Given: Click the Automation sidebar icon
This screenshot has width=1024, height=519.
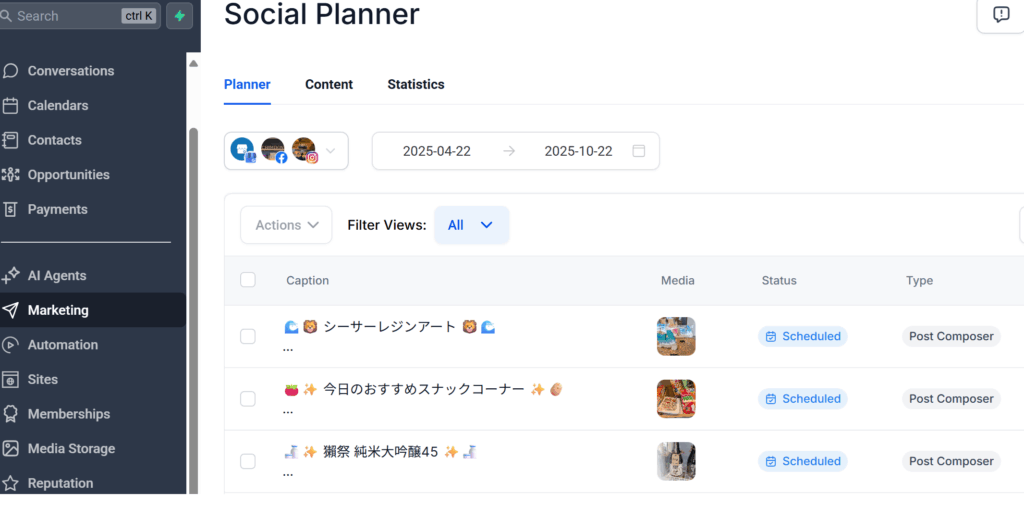Looking at the screenshot, I should pyautogui.click(x=11, y=345).
